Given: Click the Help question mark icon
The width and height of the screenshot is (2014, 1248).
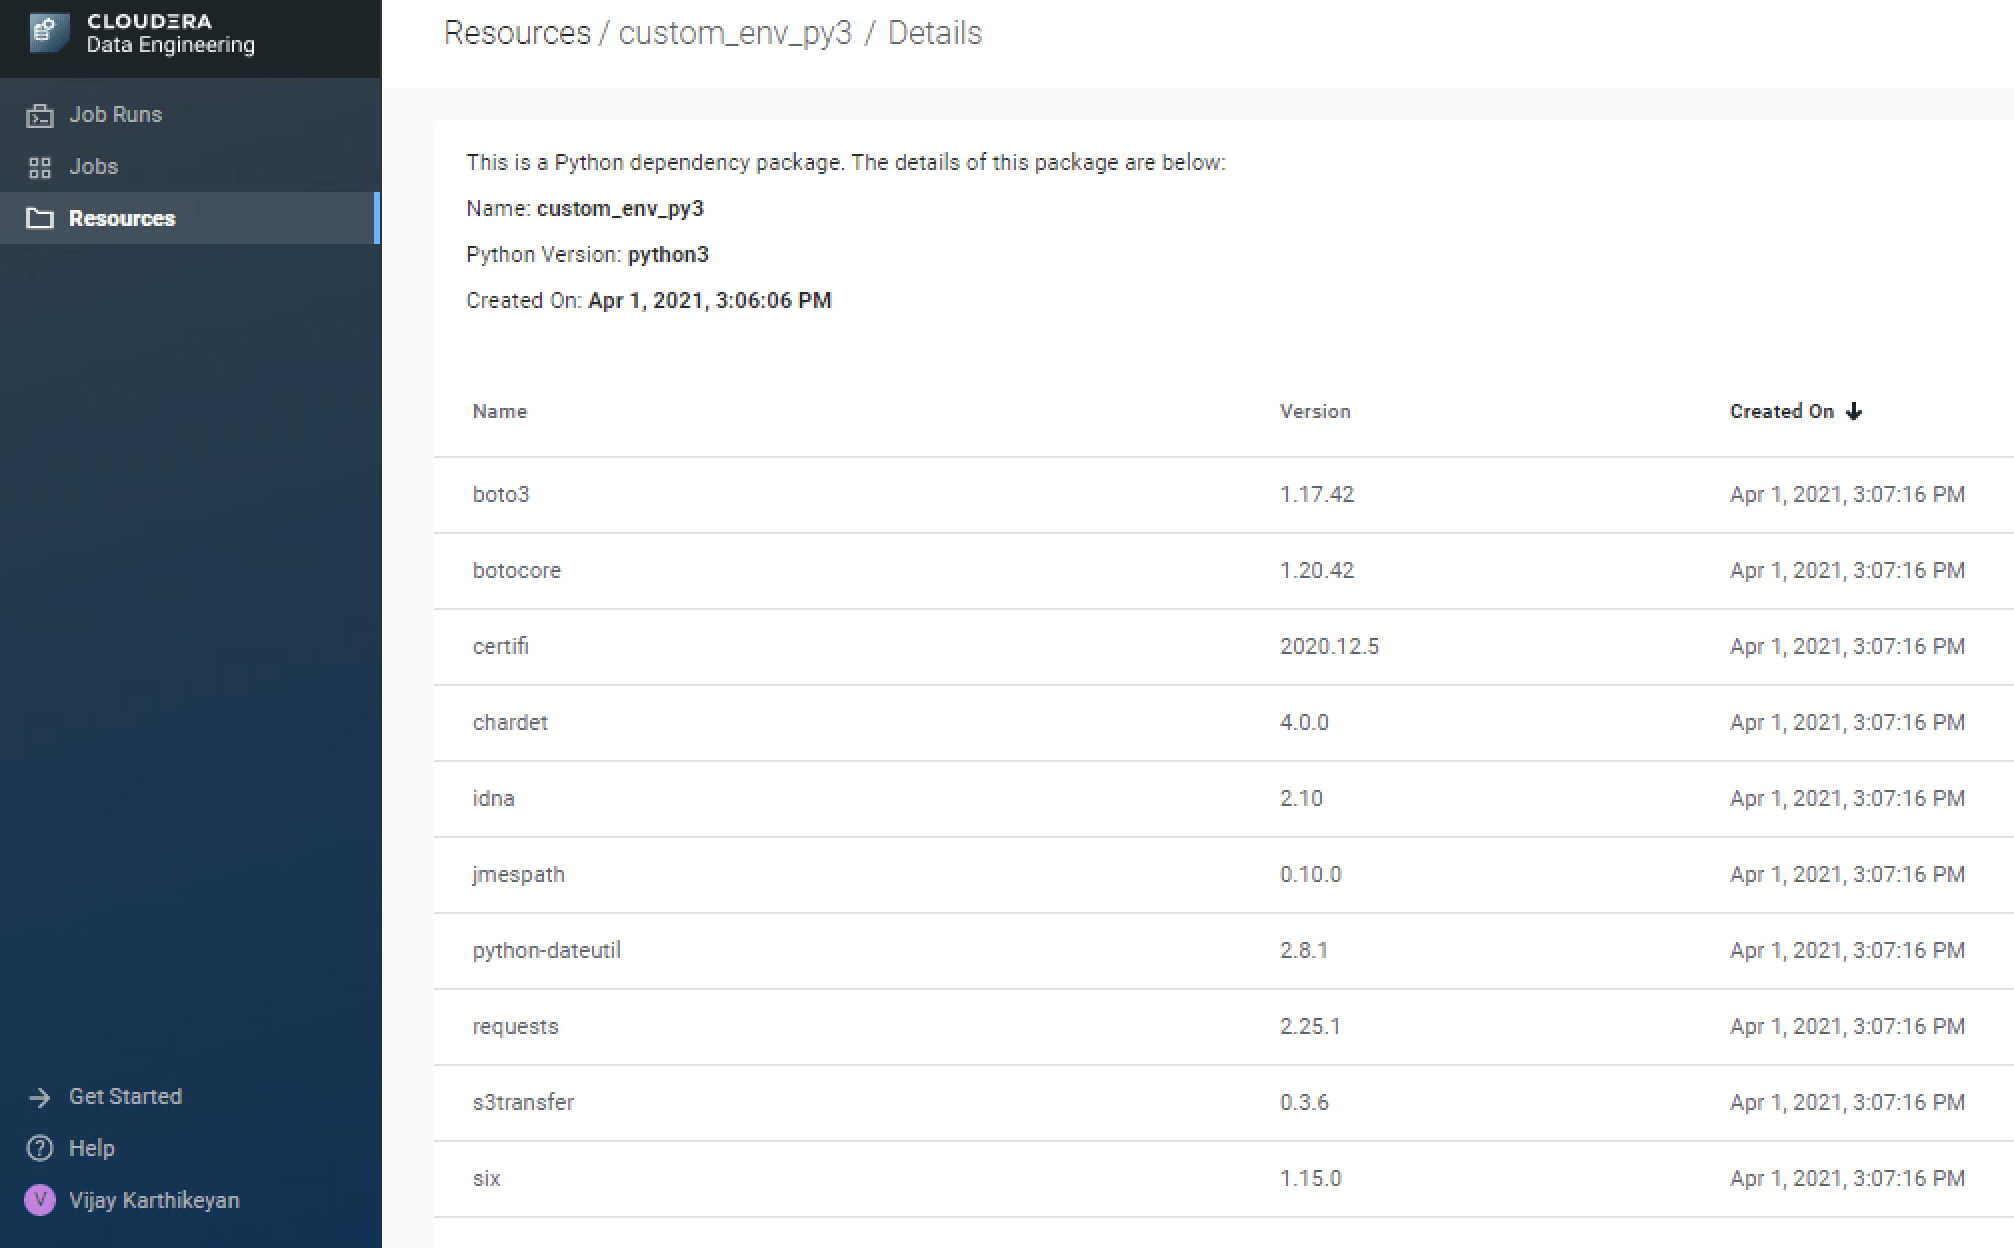Looking at the screenshot, I should (40, 1149).
